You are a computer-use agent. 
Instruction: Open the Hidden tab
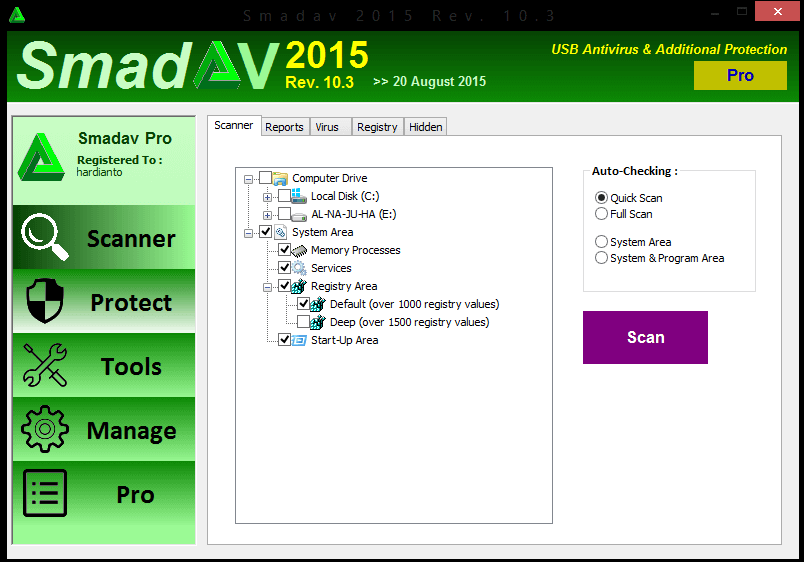426,127
